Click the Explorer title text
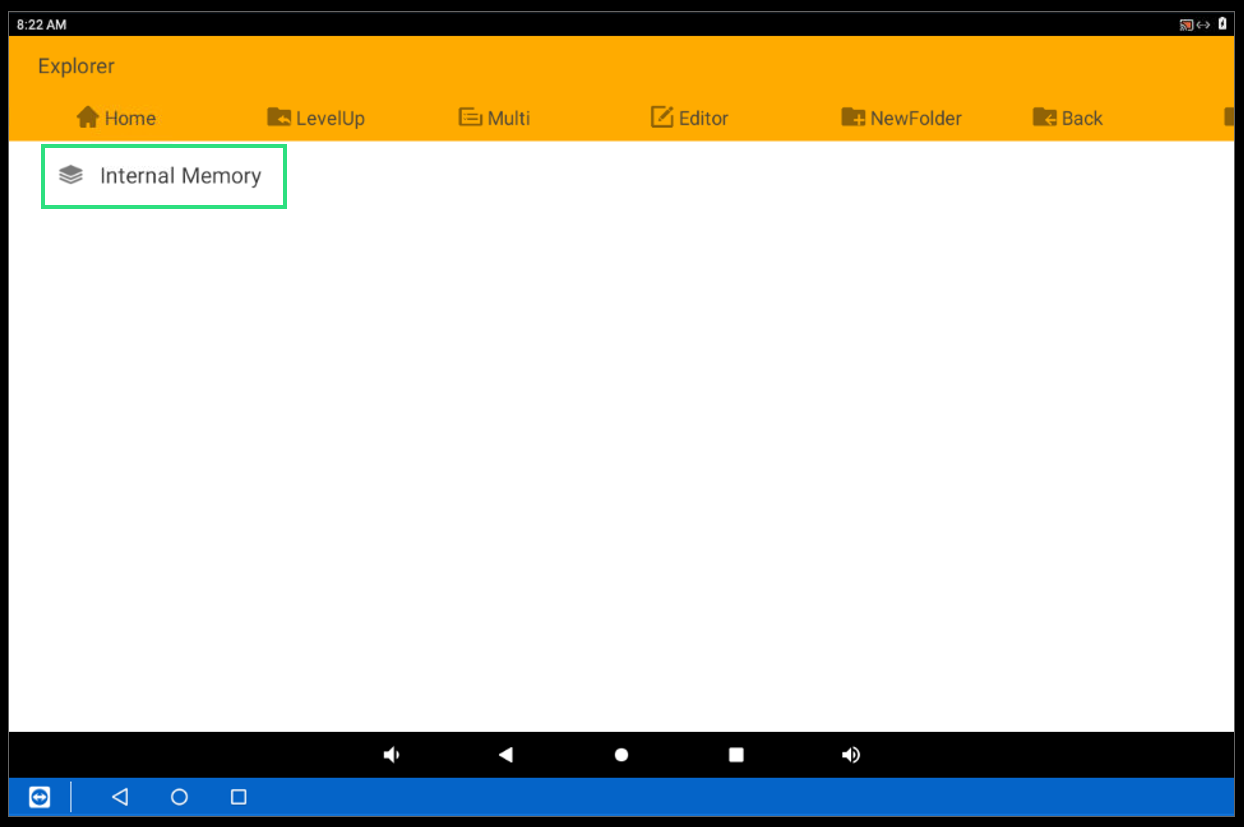1244x827 pixels. (x=76, y=66)
